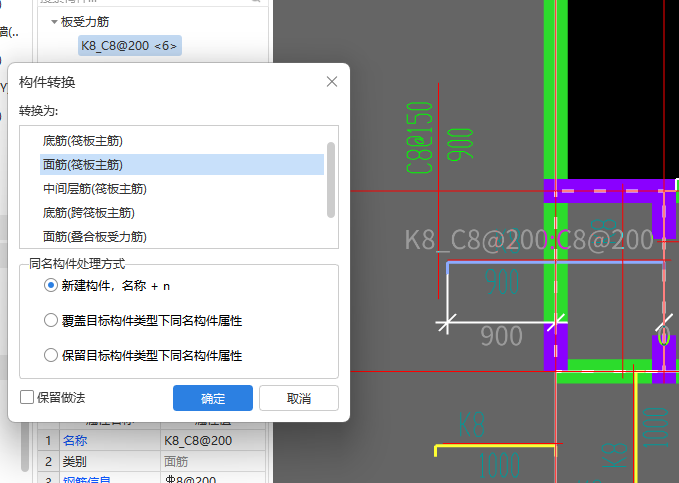Select 面筋(筏板主筋) in conversion list

182,165
